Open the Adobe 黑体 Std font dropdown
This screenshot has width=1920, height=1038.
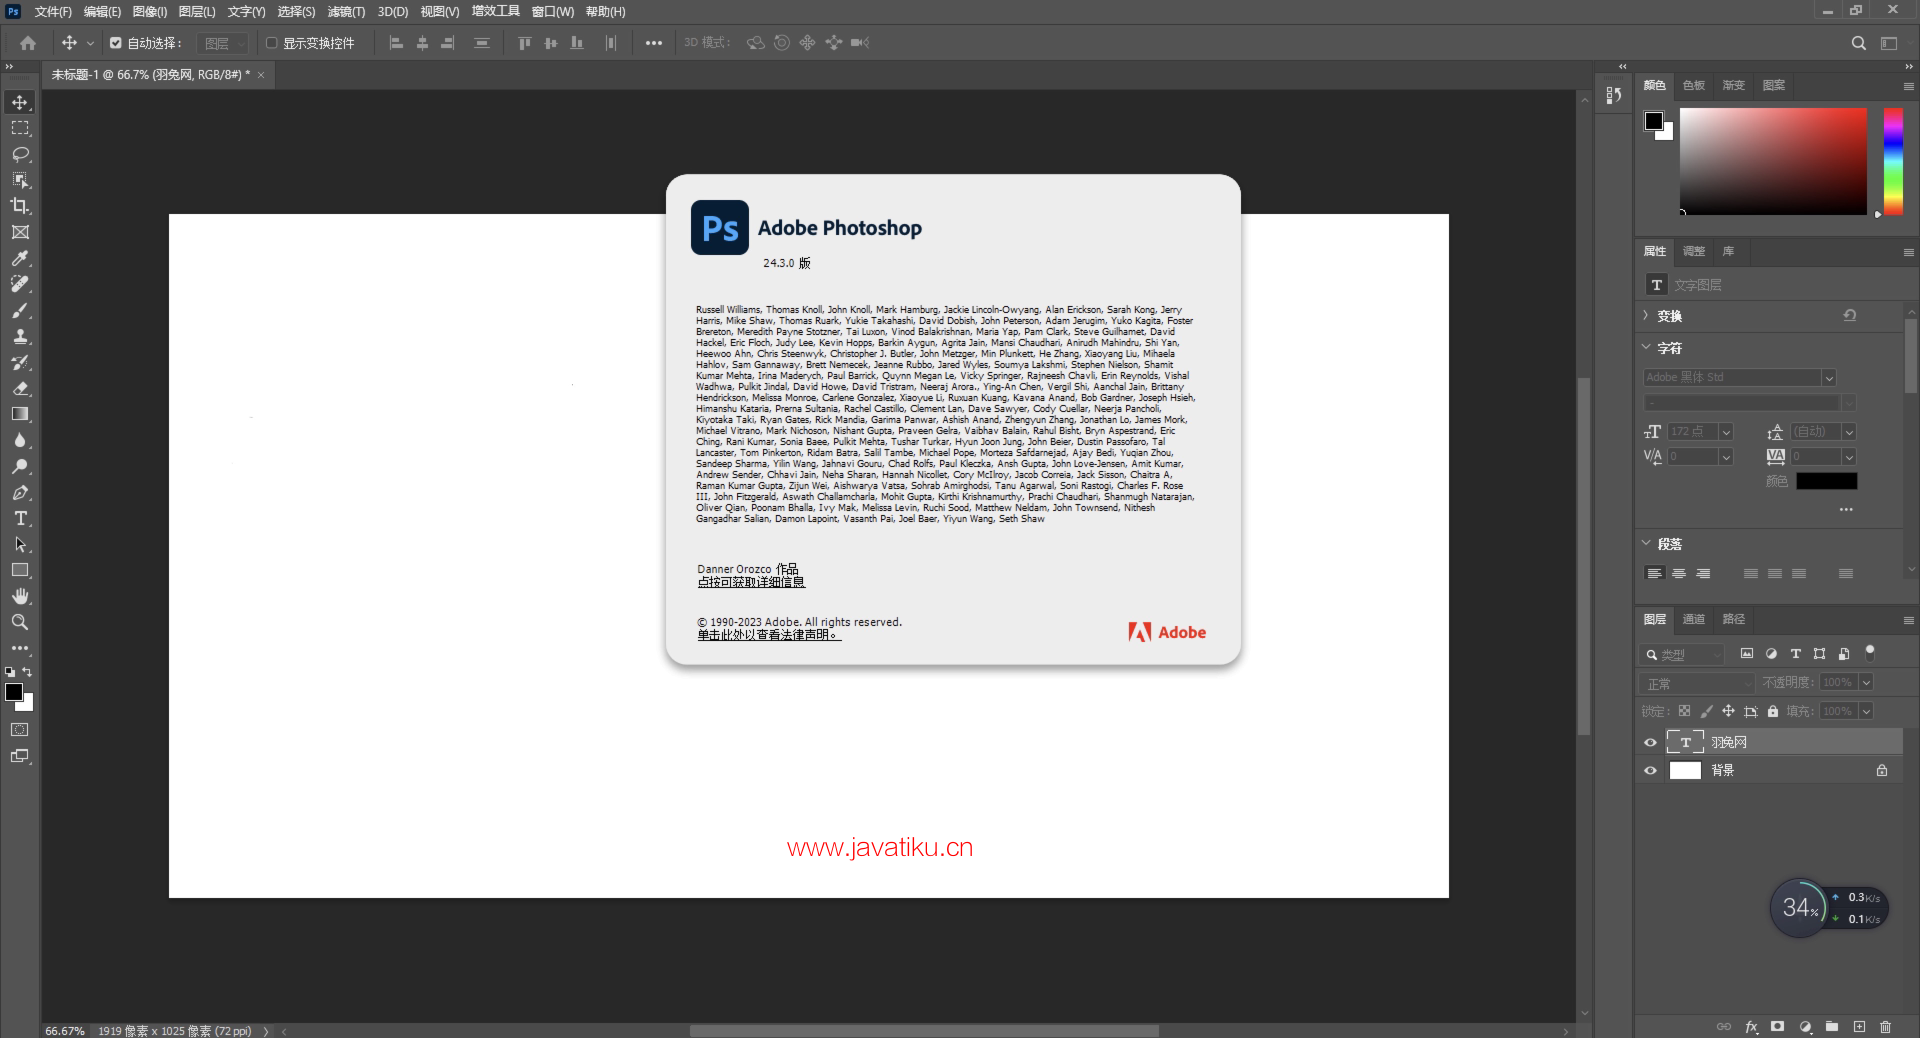point(1828,377)
